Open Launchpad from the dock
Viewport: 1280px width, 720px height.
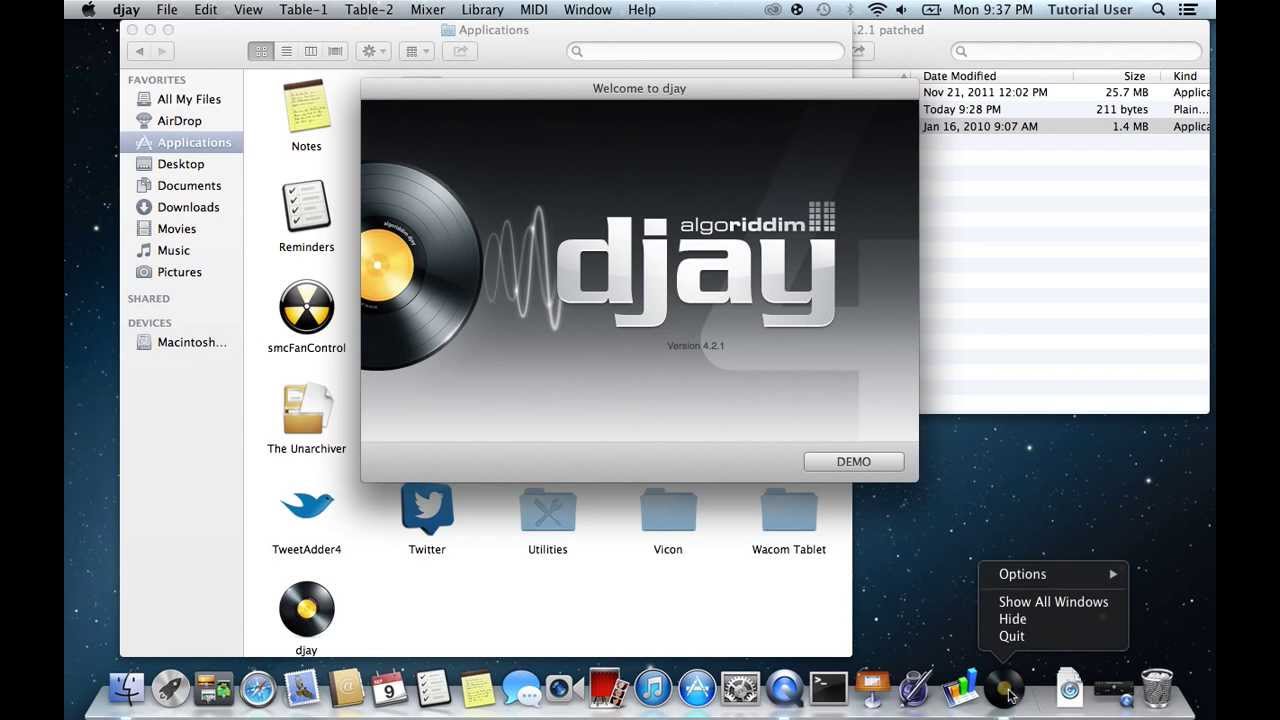[171, 688]
